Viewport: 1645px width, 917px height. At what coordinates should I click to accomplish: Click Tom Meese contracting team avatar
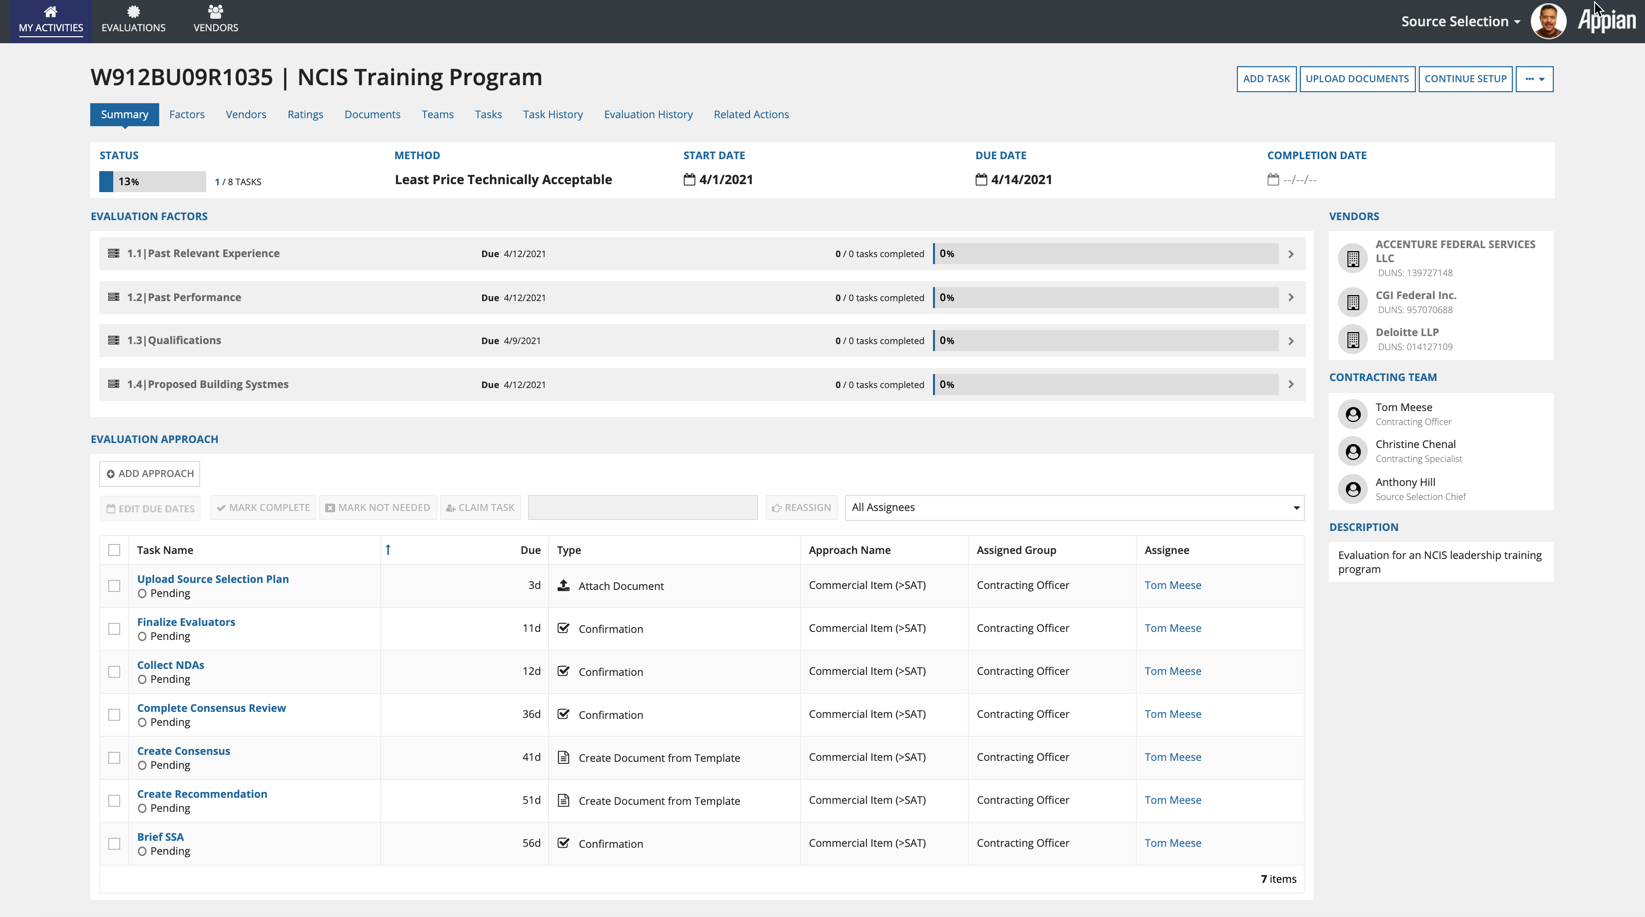pos(1353,414)
